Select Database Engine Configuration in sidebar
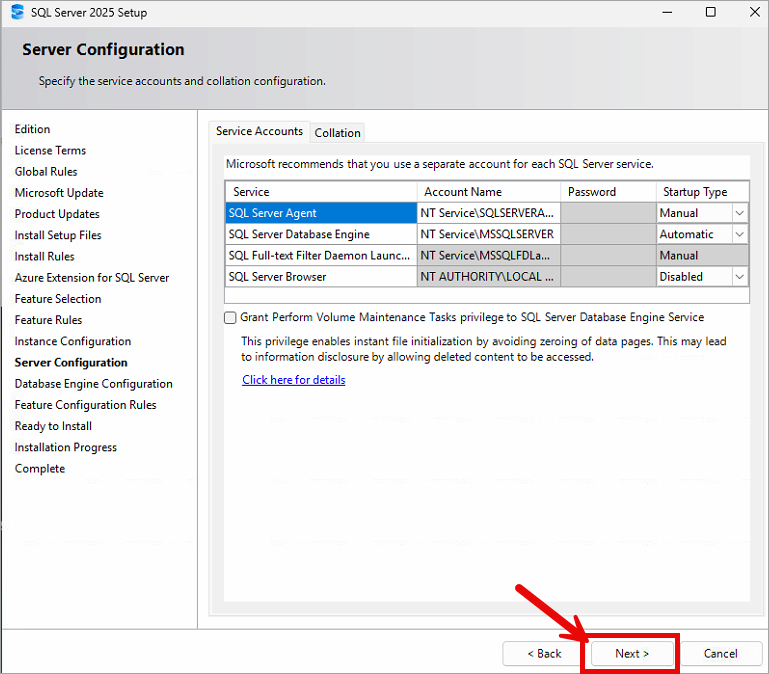The image size is (769, 674). pyautogui.click(x=93, y=384)
